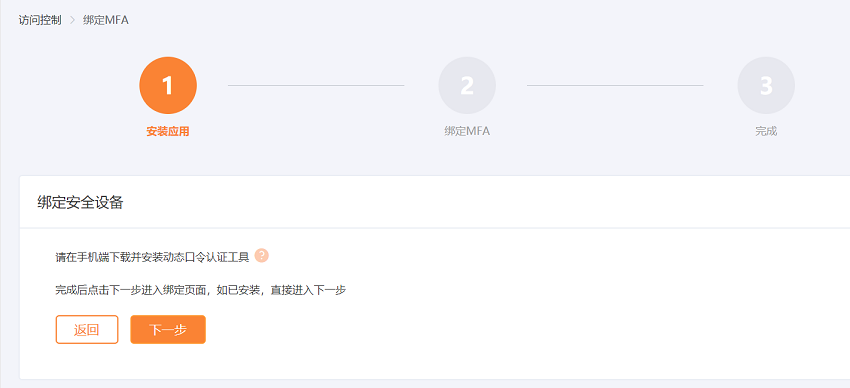Select the 完成 step label
This screenshot has height=388, width=850.
click(766, 131)
